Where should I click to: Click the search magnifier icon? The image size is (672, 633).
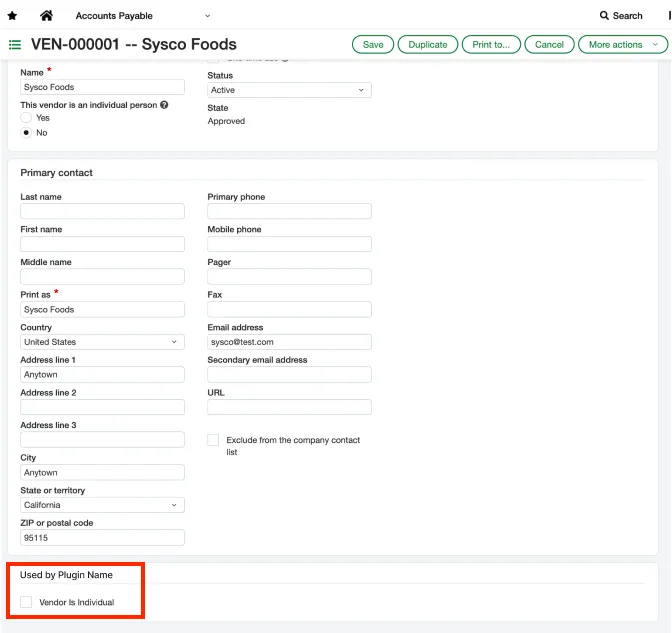[604, 15]
